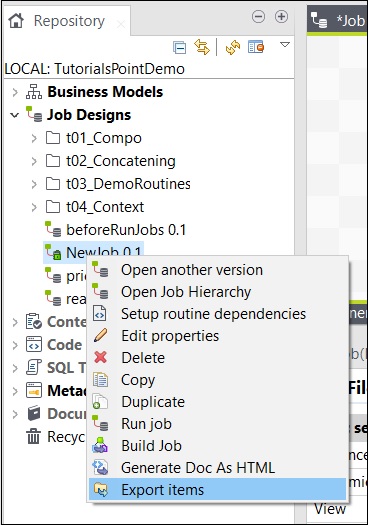This screenshot has width=368, height=525.
Task: Click the Refresh icon in Repository toolbar
Action: click(233, 47)
